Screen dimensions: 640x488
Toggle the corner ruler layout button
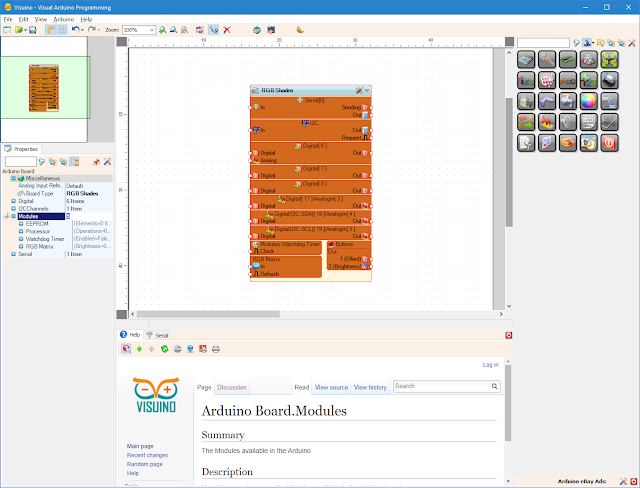pyautogui.click(x=51, y=30)
